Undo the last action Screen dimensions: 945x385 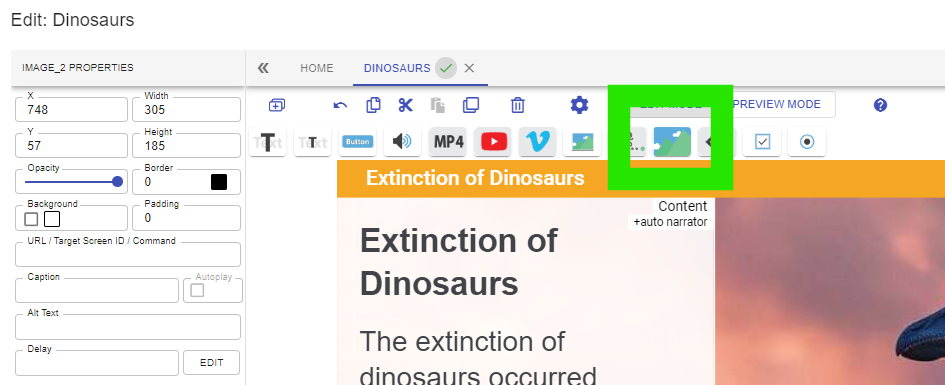[x=340, y=105]
